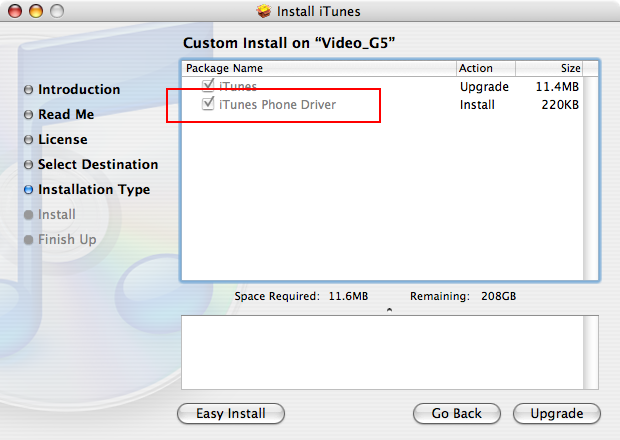Click the Go Back button
Screen dimensions: 620x440
click(457, 414)
